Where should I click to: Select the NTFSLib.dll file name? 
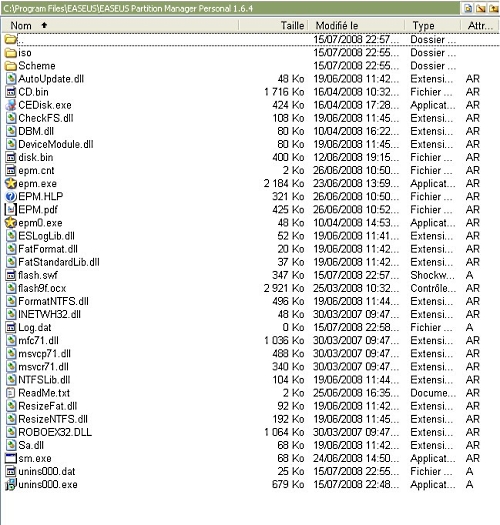point(44,380)
